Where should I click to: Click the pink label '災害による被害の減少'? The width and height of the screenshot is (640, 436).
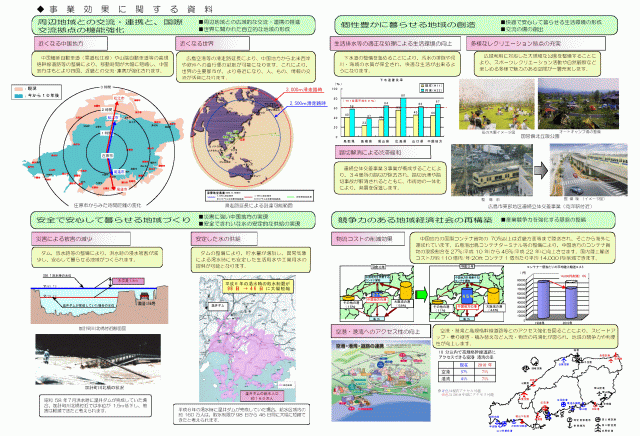tap(81, 239)
